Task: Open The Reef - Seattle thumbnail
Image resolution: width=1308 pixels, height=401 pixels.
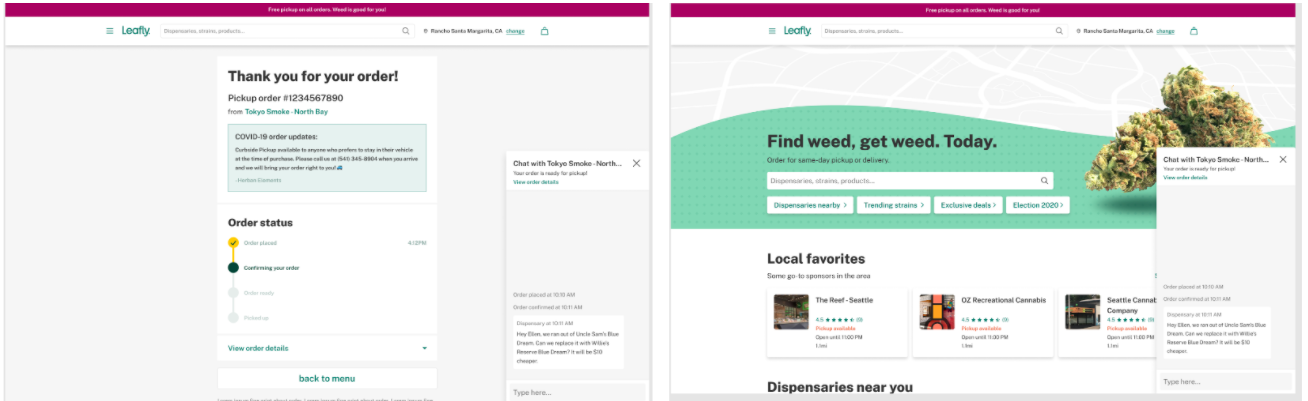Action: click(791, 312)
